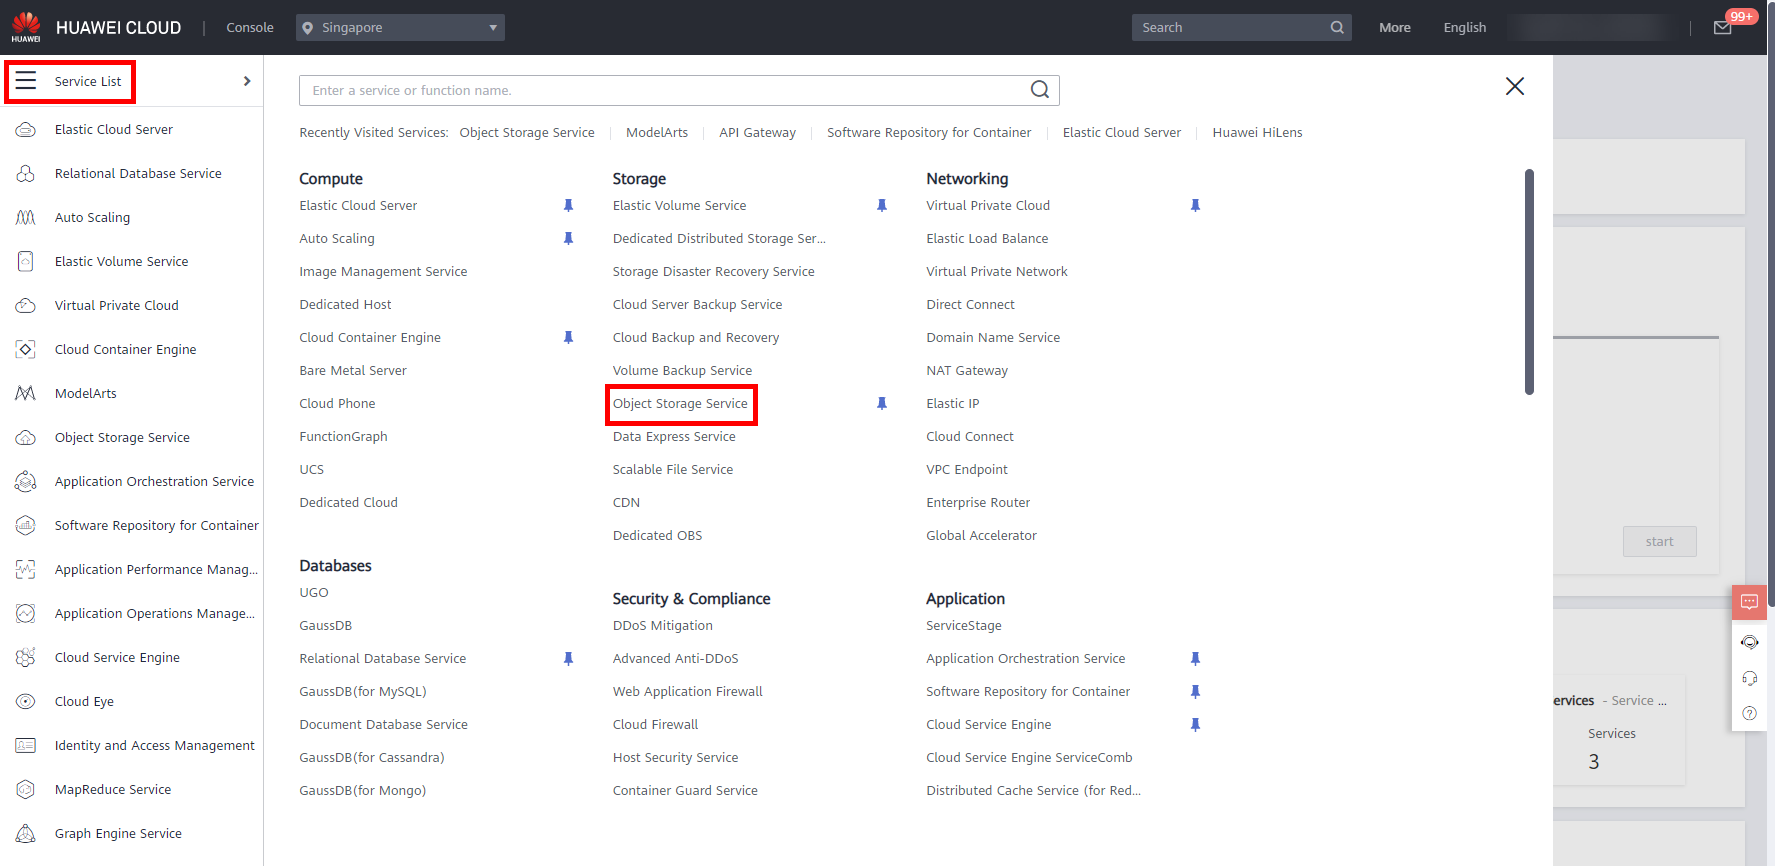Go to Console in the header
Viewport: 1775px width, 866px height.
click(x=250, y=28)
